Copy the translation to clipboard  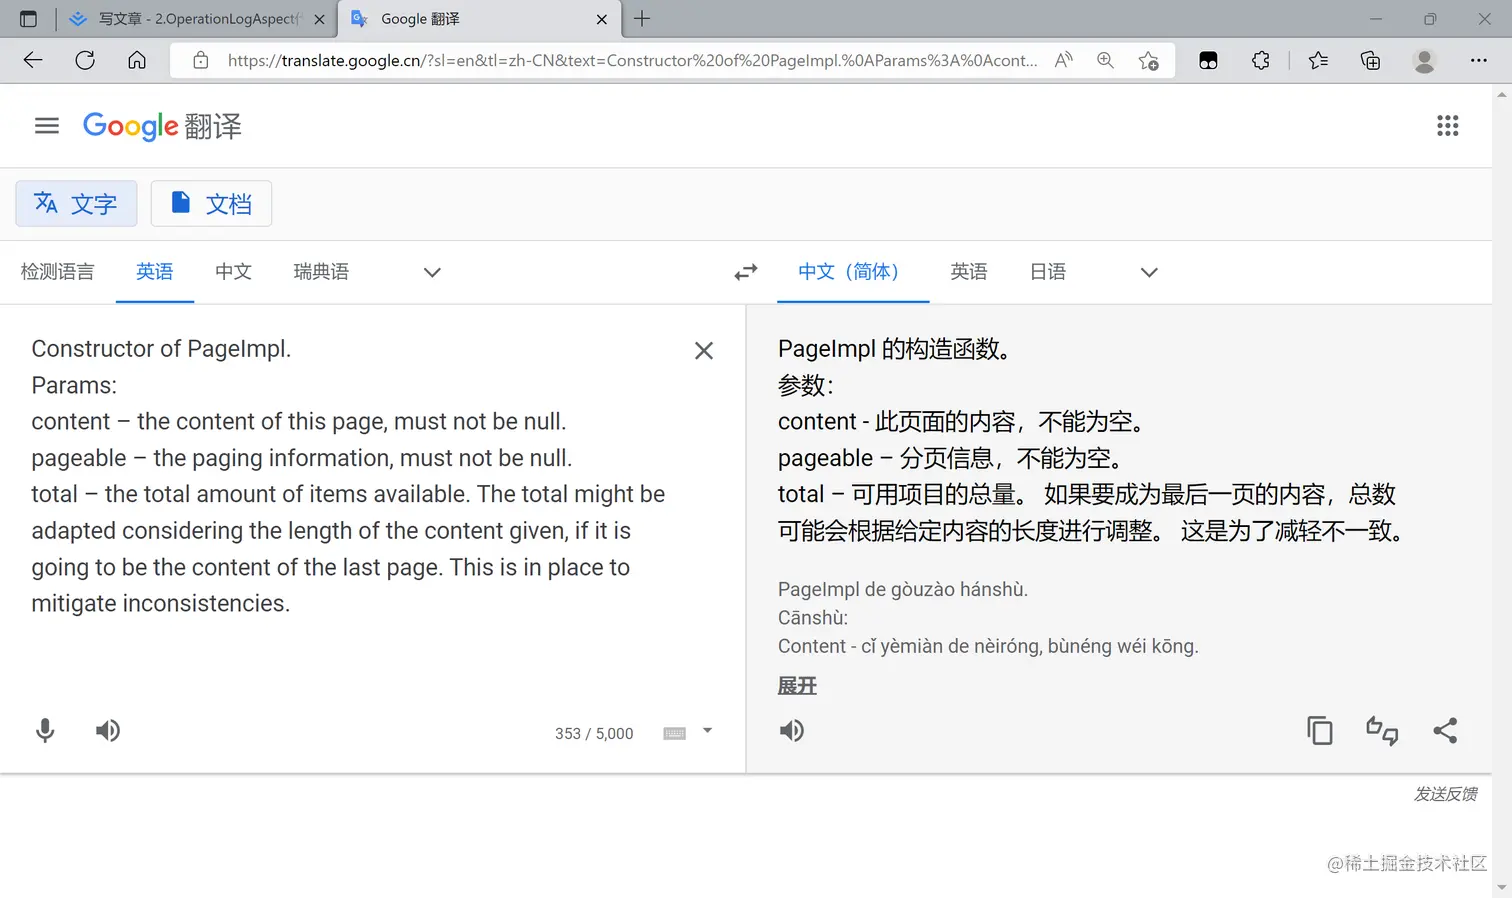click(x=1320, y=731)
